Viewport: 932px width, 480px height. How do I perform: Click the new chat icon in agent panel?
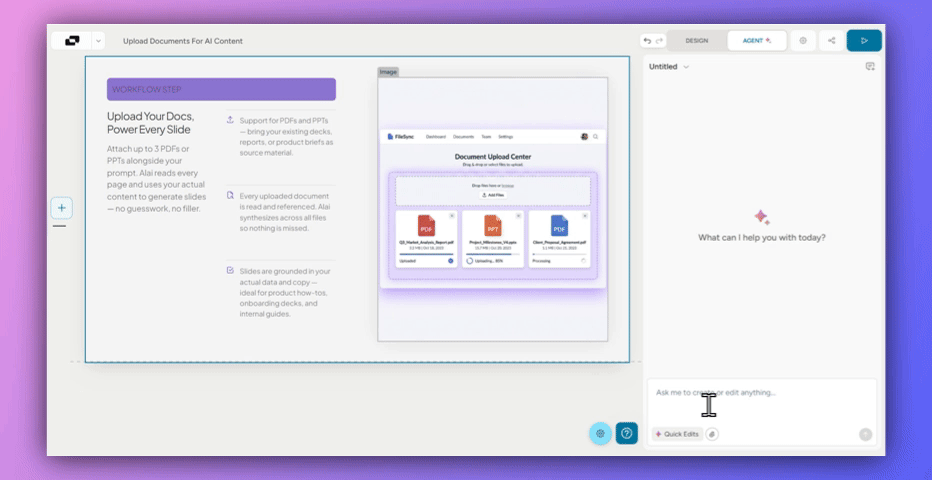click(870, 67)
